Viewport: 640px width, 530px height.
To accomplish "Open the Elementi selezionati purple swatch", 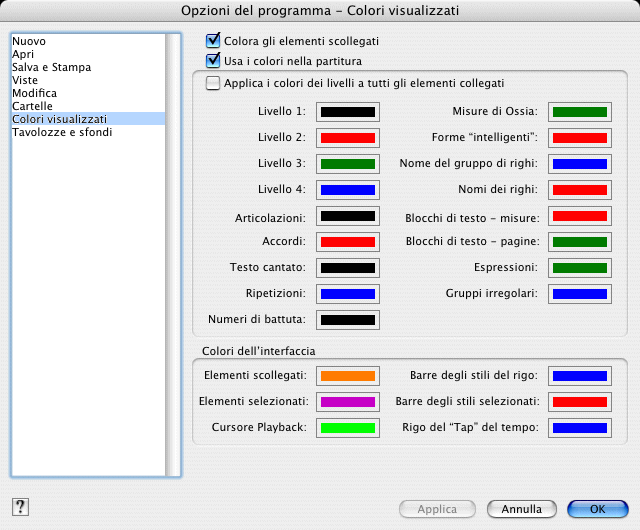I will 347,402.
